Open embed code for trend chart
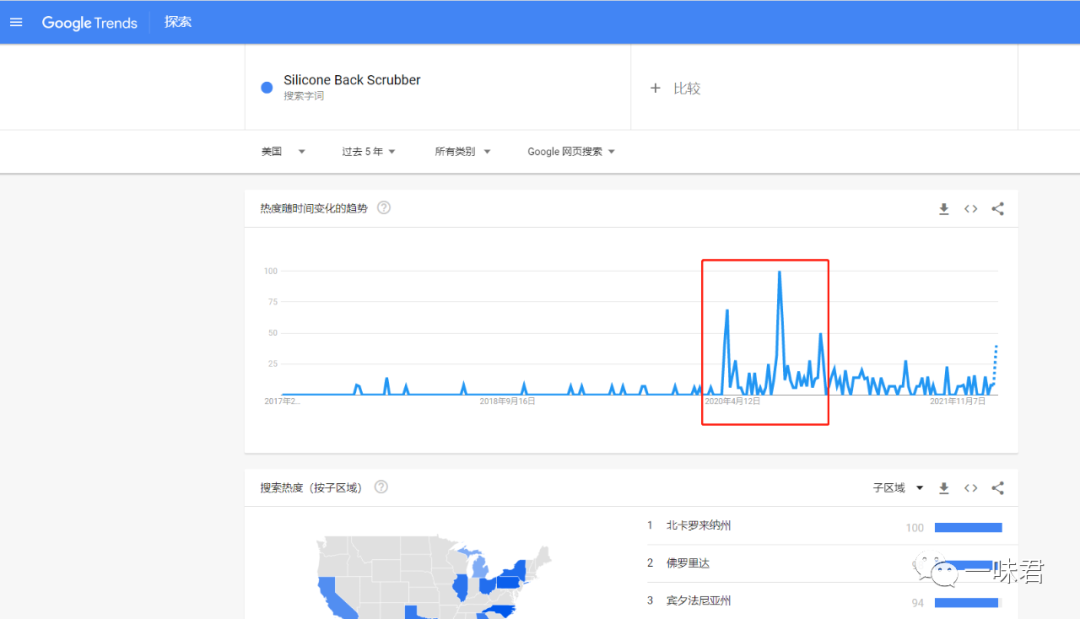The height and width of the screenshot is (619, 1080). pyautogui.click(x=970, y=209)
